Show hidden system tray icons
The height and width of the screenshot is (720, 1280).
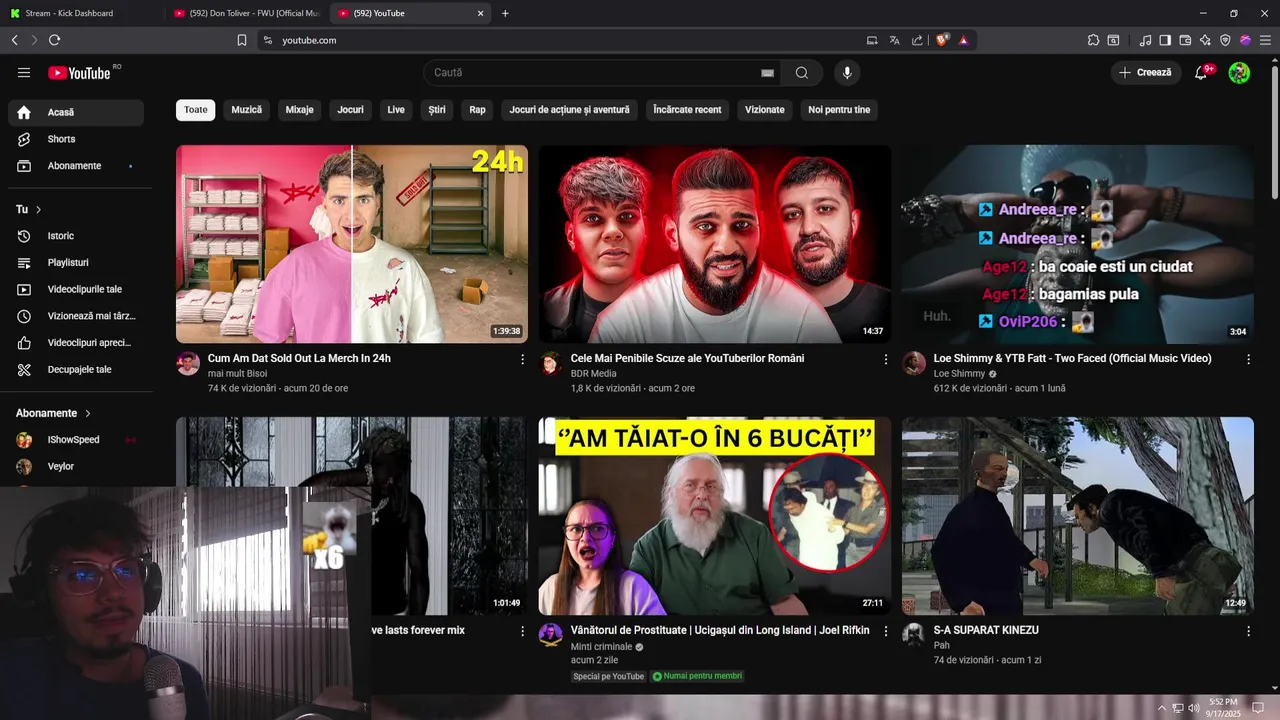pos(1161,708)
